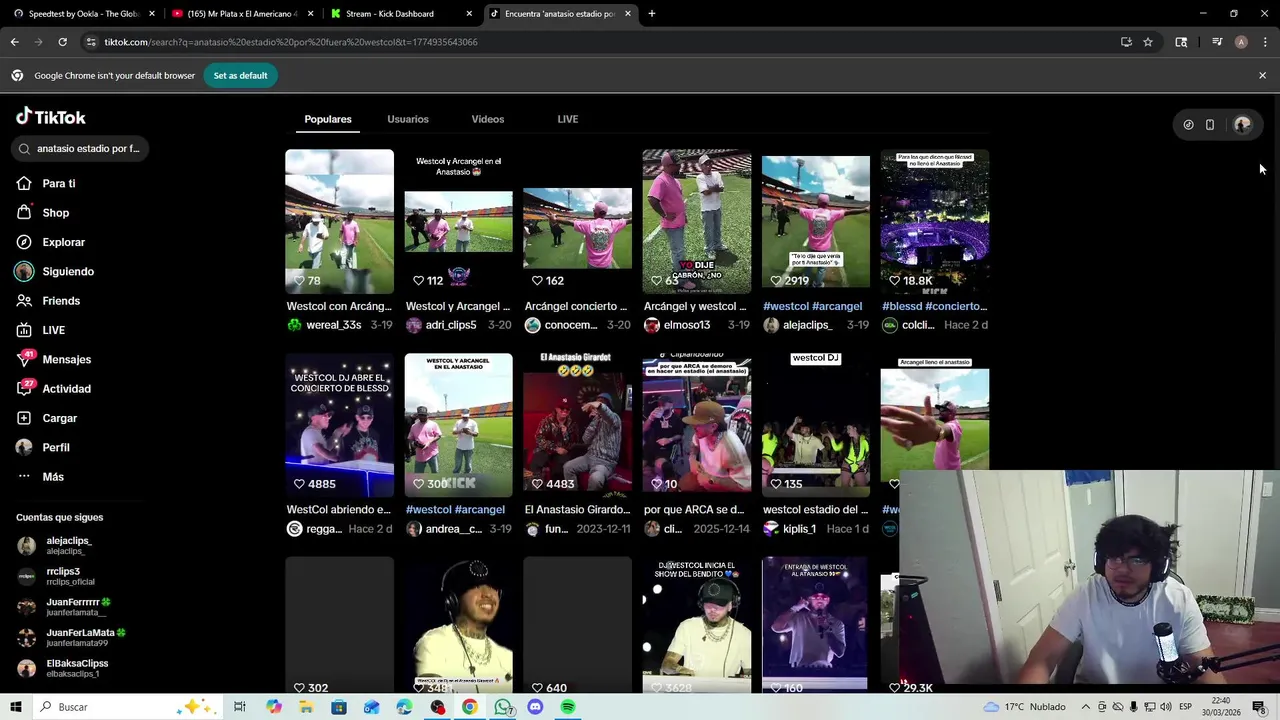Click the taskbar Buscar search box

(128, 707)
